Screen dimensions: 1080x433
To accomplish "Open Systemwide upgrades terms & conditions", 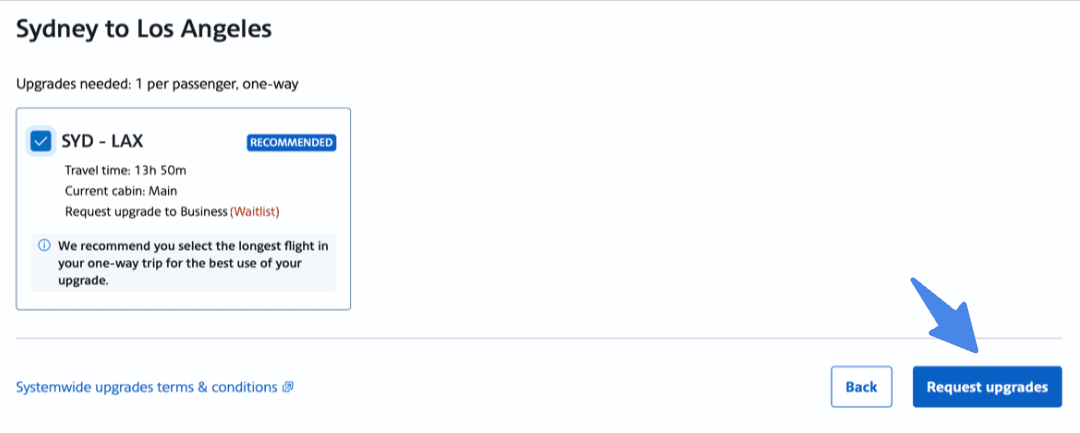I will 146,387.
